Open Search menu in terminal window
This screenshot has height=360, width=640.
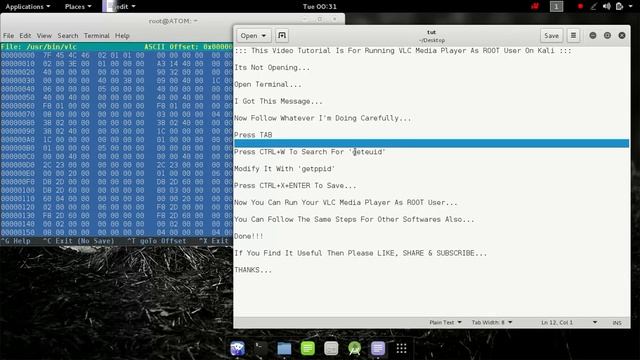coord(68,36)
